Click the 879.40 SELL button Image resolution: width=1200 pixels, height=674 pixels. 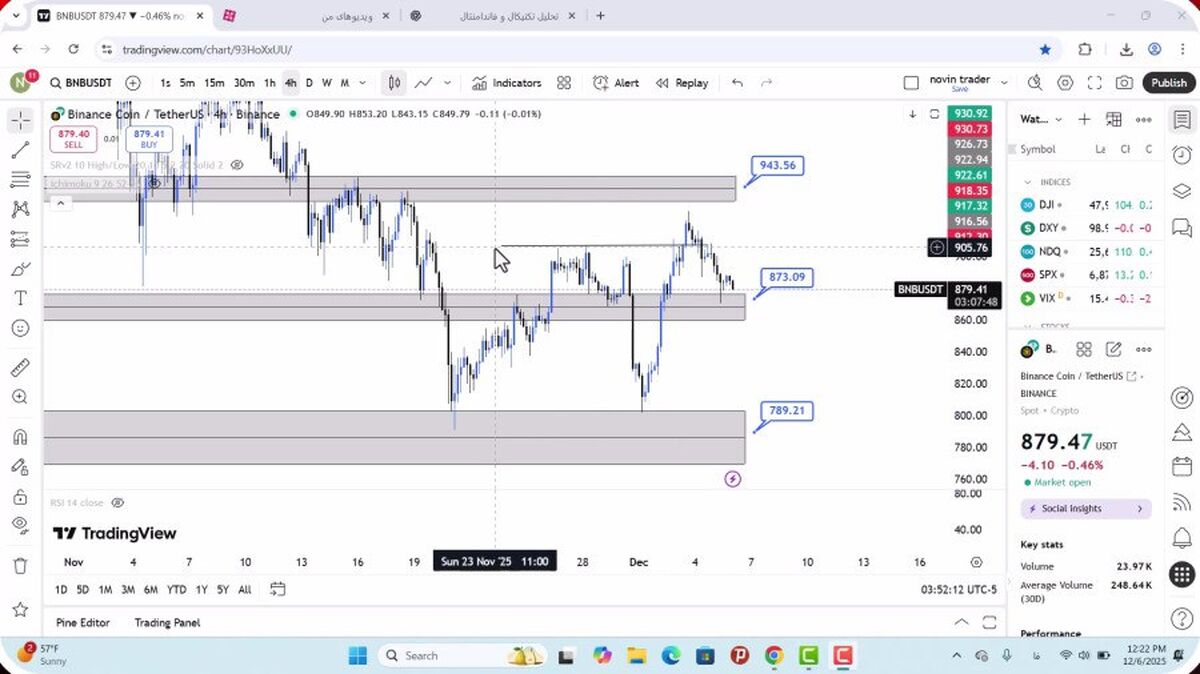(74, 139)
